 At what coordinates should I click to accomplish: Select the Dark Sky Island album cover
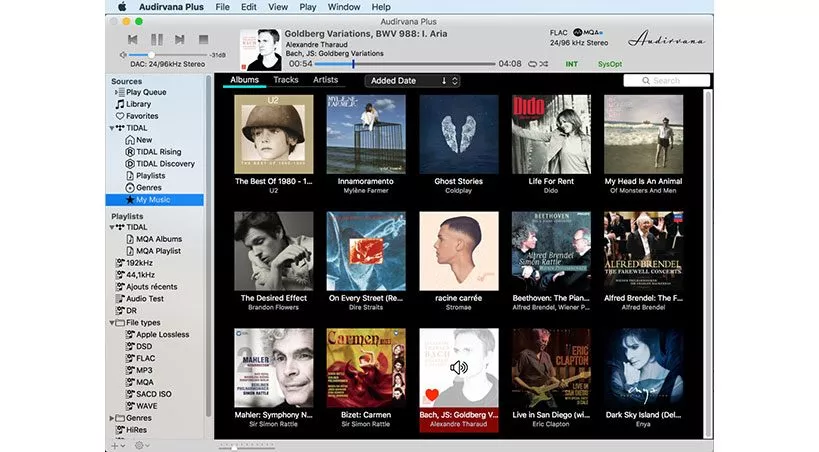pos(644,368)
